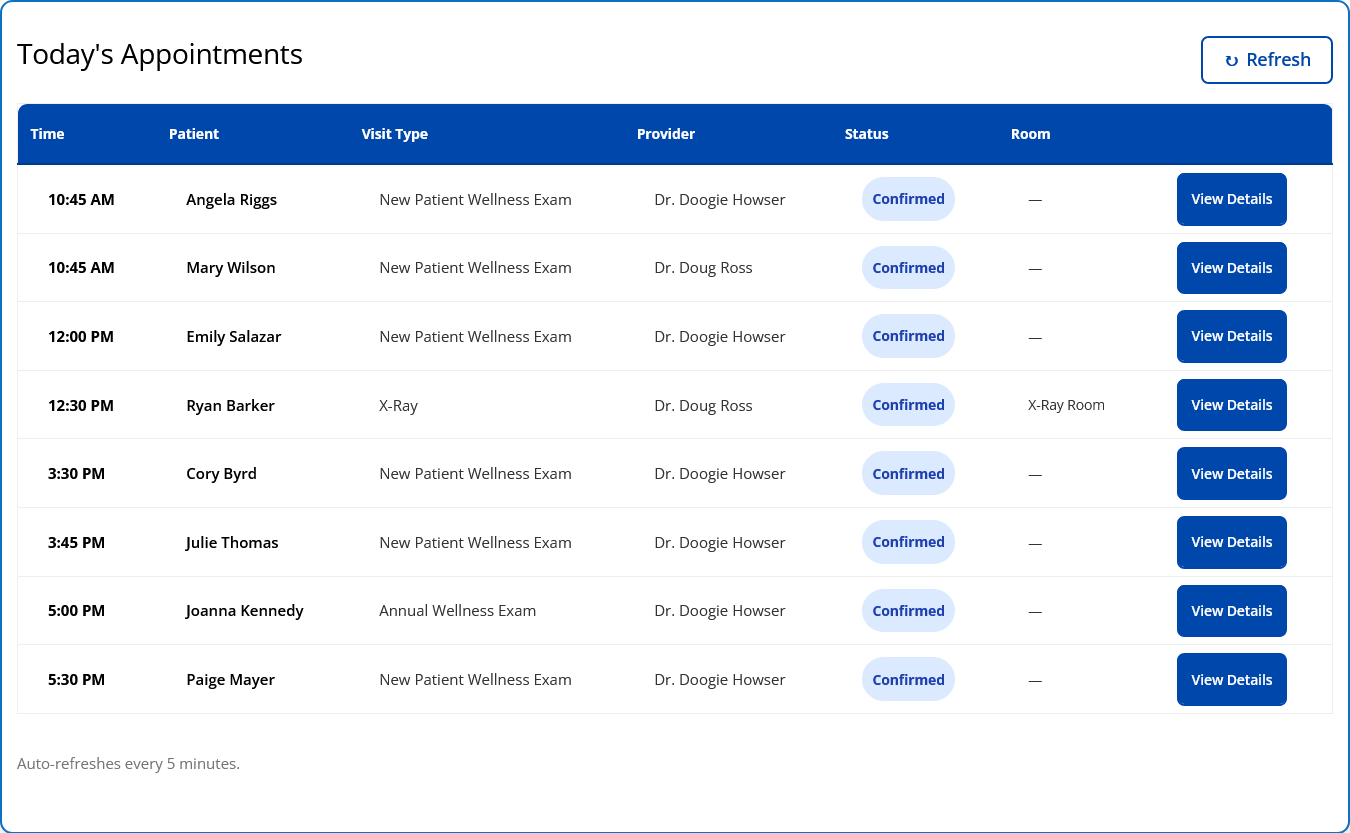Screen dimensions: 1350x833
Task: View details for Joanna Kennedy
Action: [x=1231, y=611]
